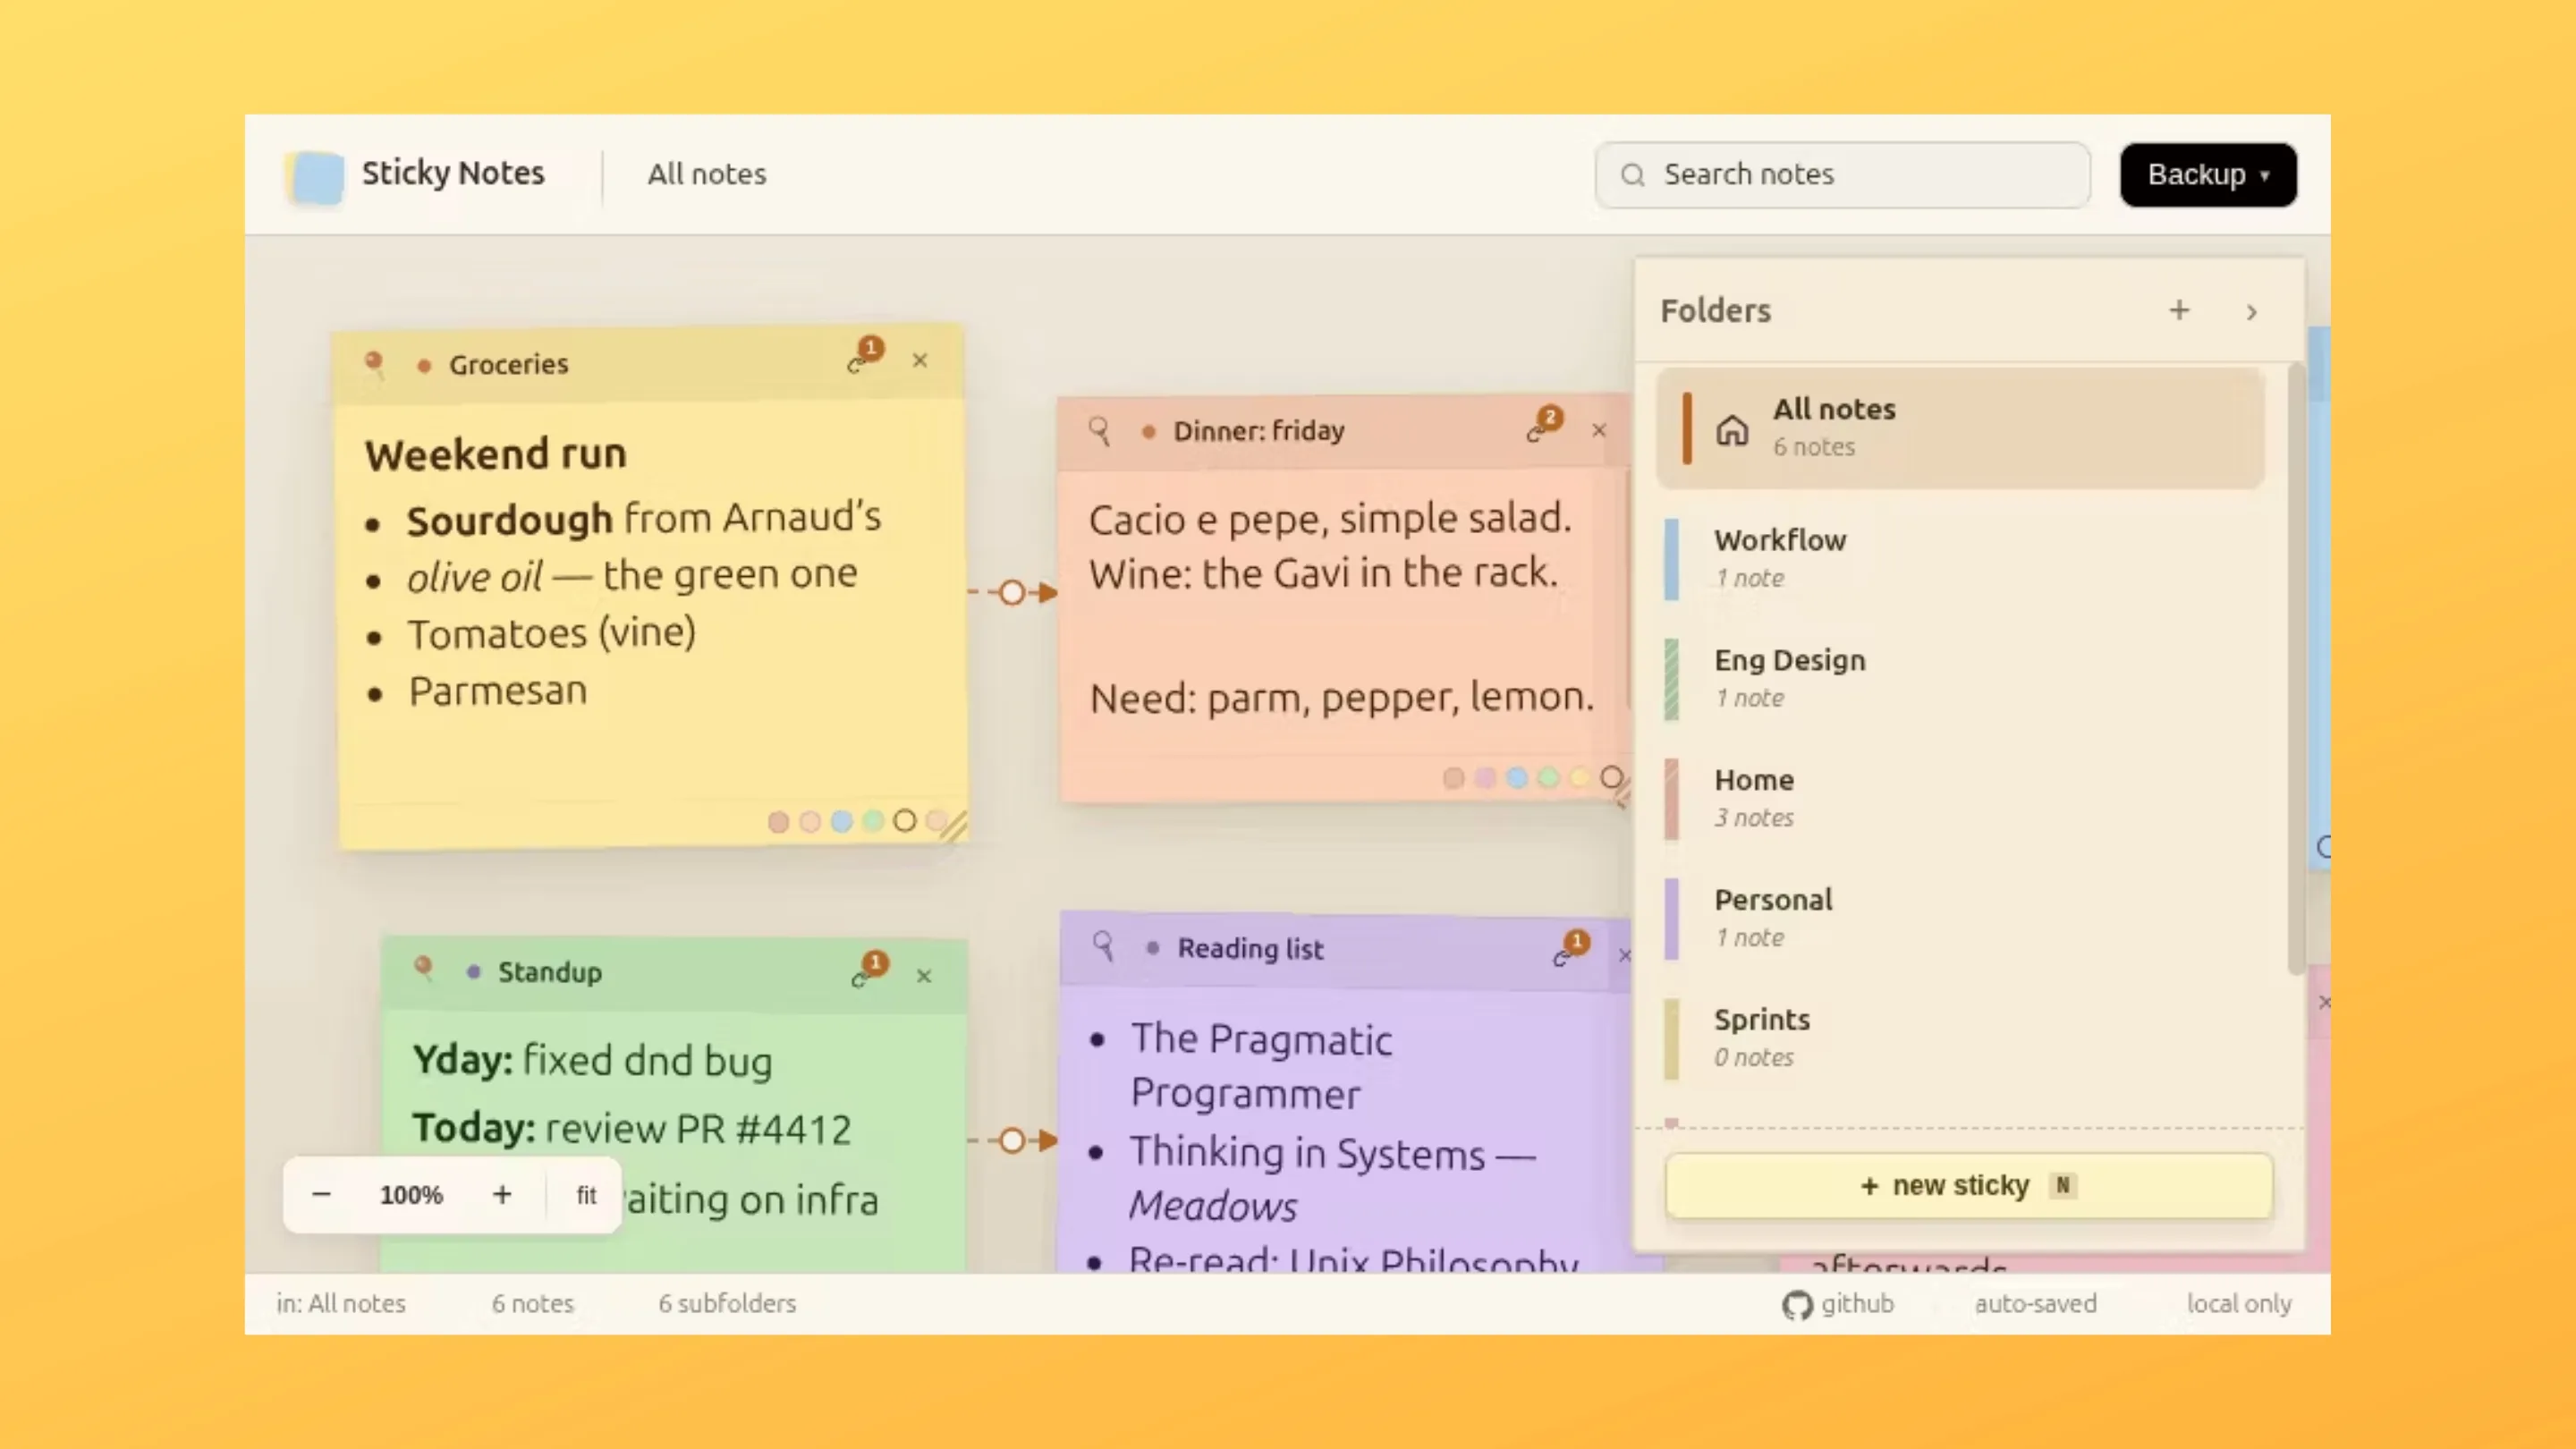This screenshot has width=2576, height=1449.
Task: Select All notes in the top navigation
Action: pos(707,174)
